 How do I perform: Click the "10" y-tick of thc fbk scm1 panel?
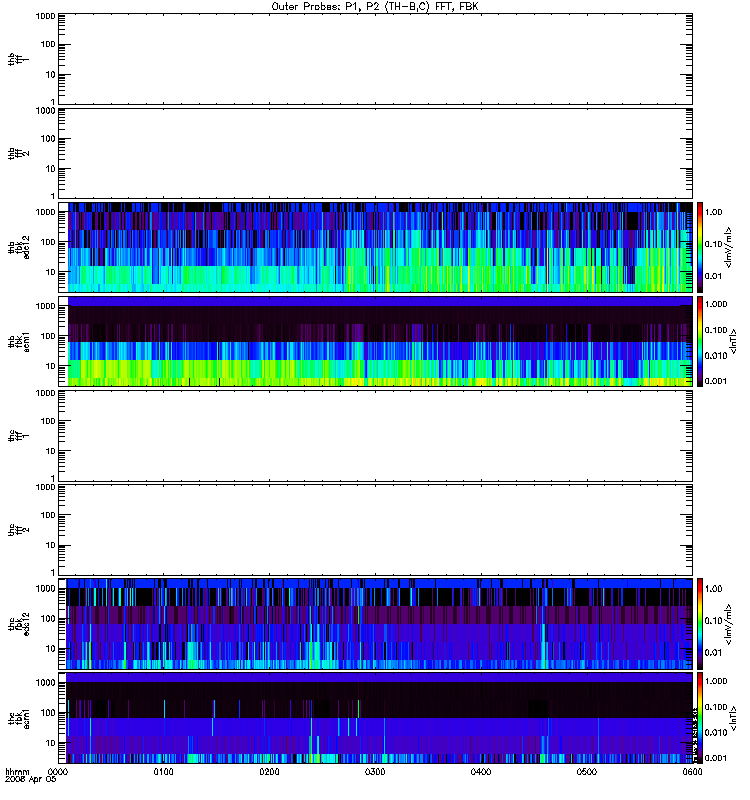50,743
